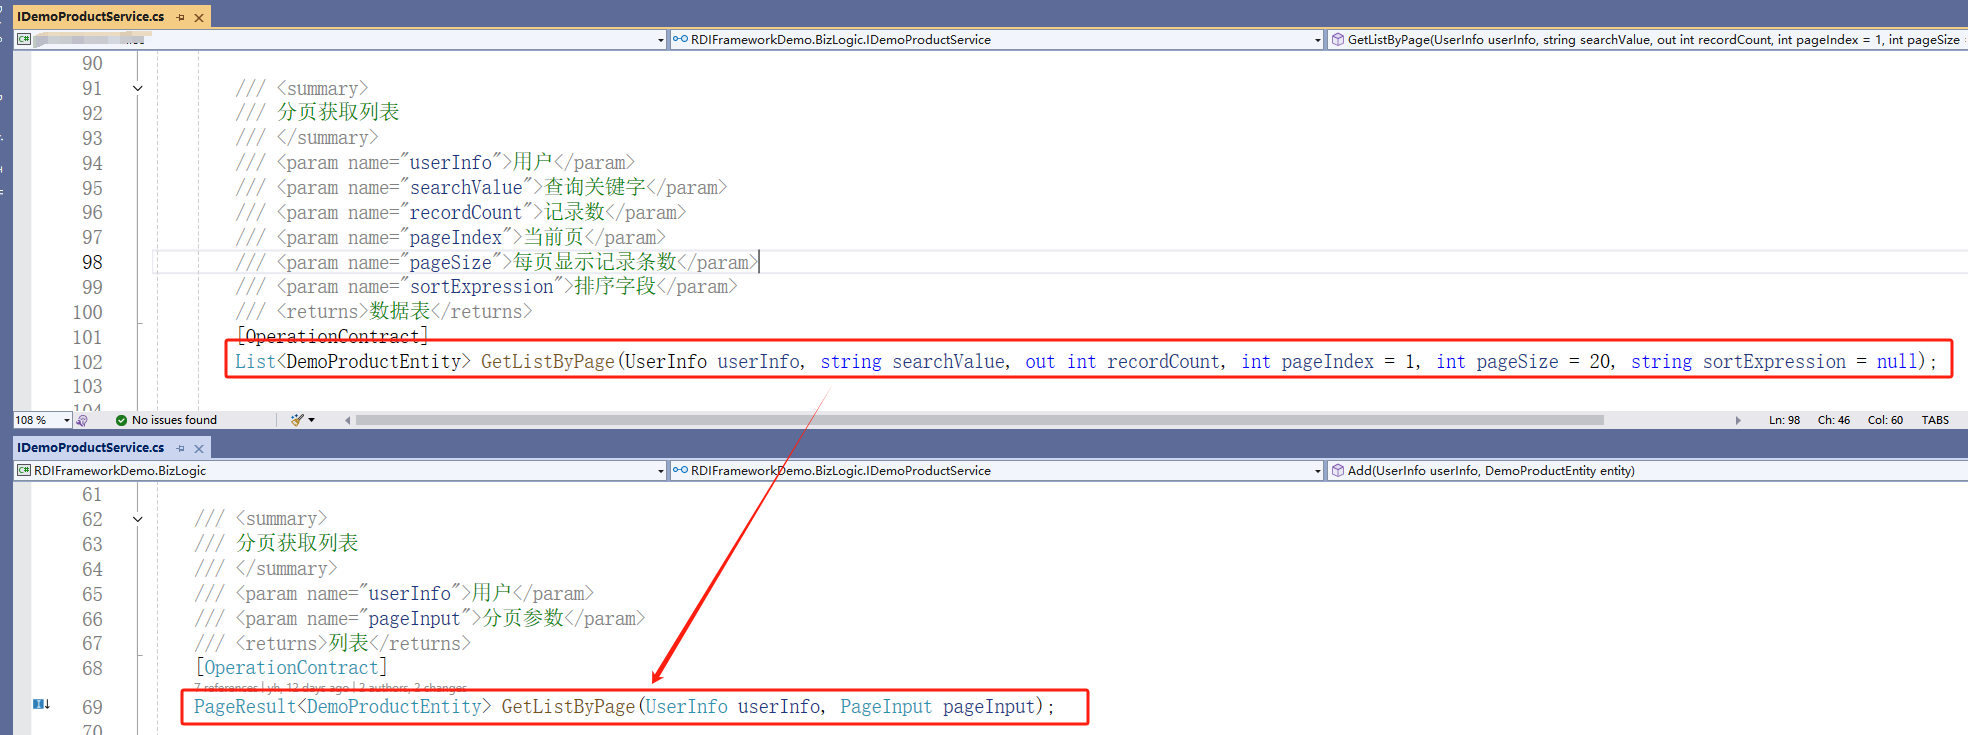The width and height of the screenshot is (1968, 735).
Task: Click the Ln: 98 line indicator
Action: pyautogui.click(x=1784, y=420)
